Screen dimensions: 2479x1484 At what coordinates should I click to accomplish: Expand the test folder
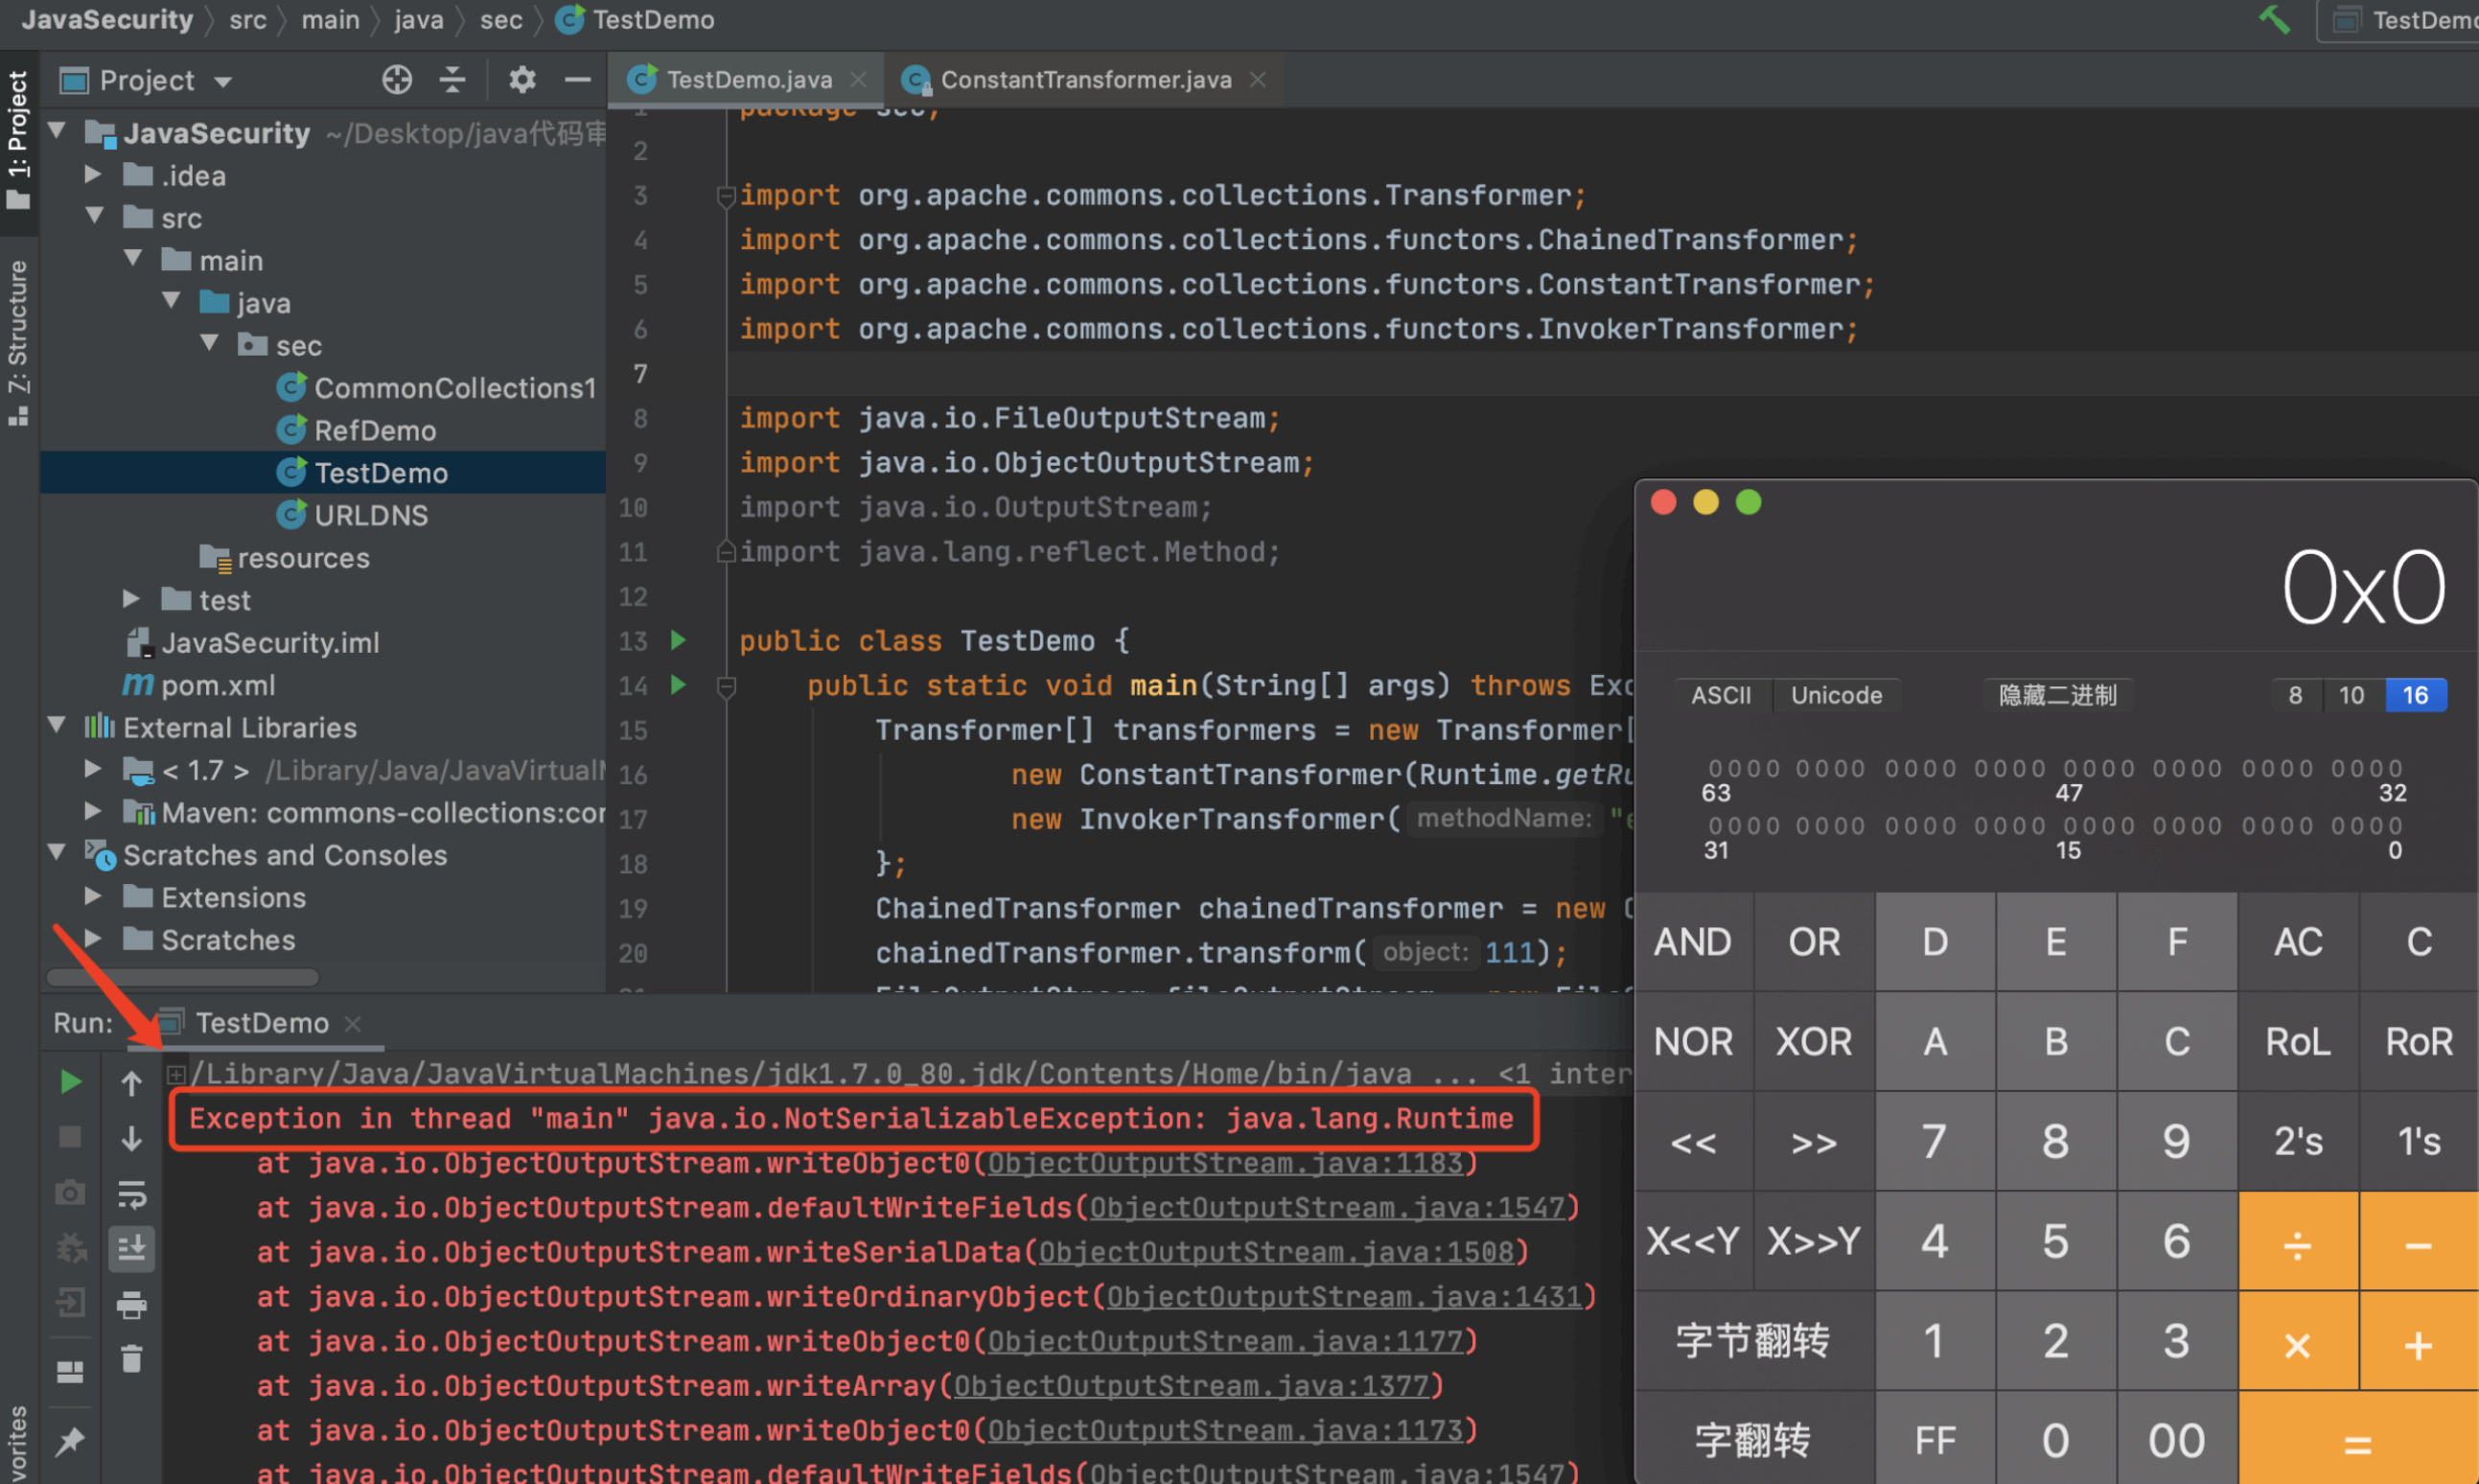point(131,598)
